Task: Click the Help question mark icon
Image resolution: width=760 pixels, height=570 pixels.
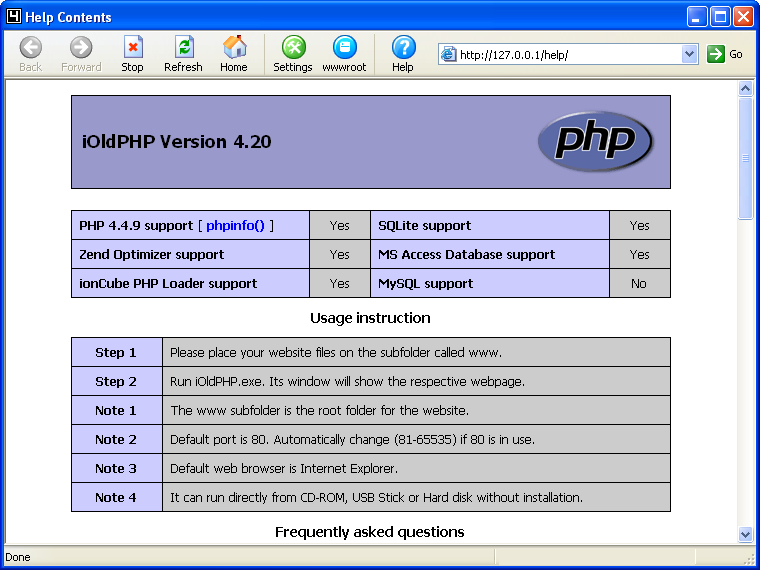Action: [403, 48]
